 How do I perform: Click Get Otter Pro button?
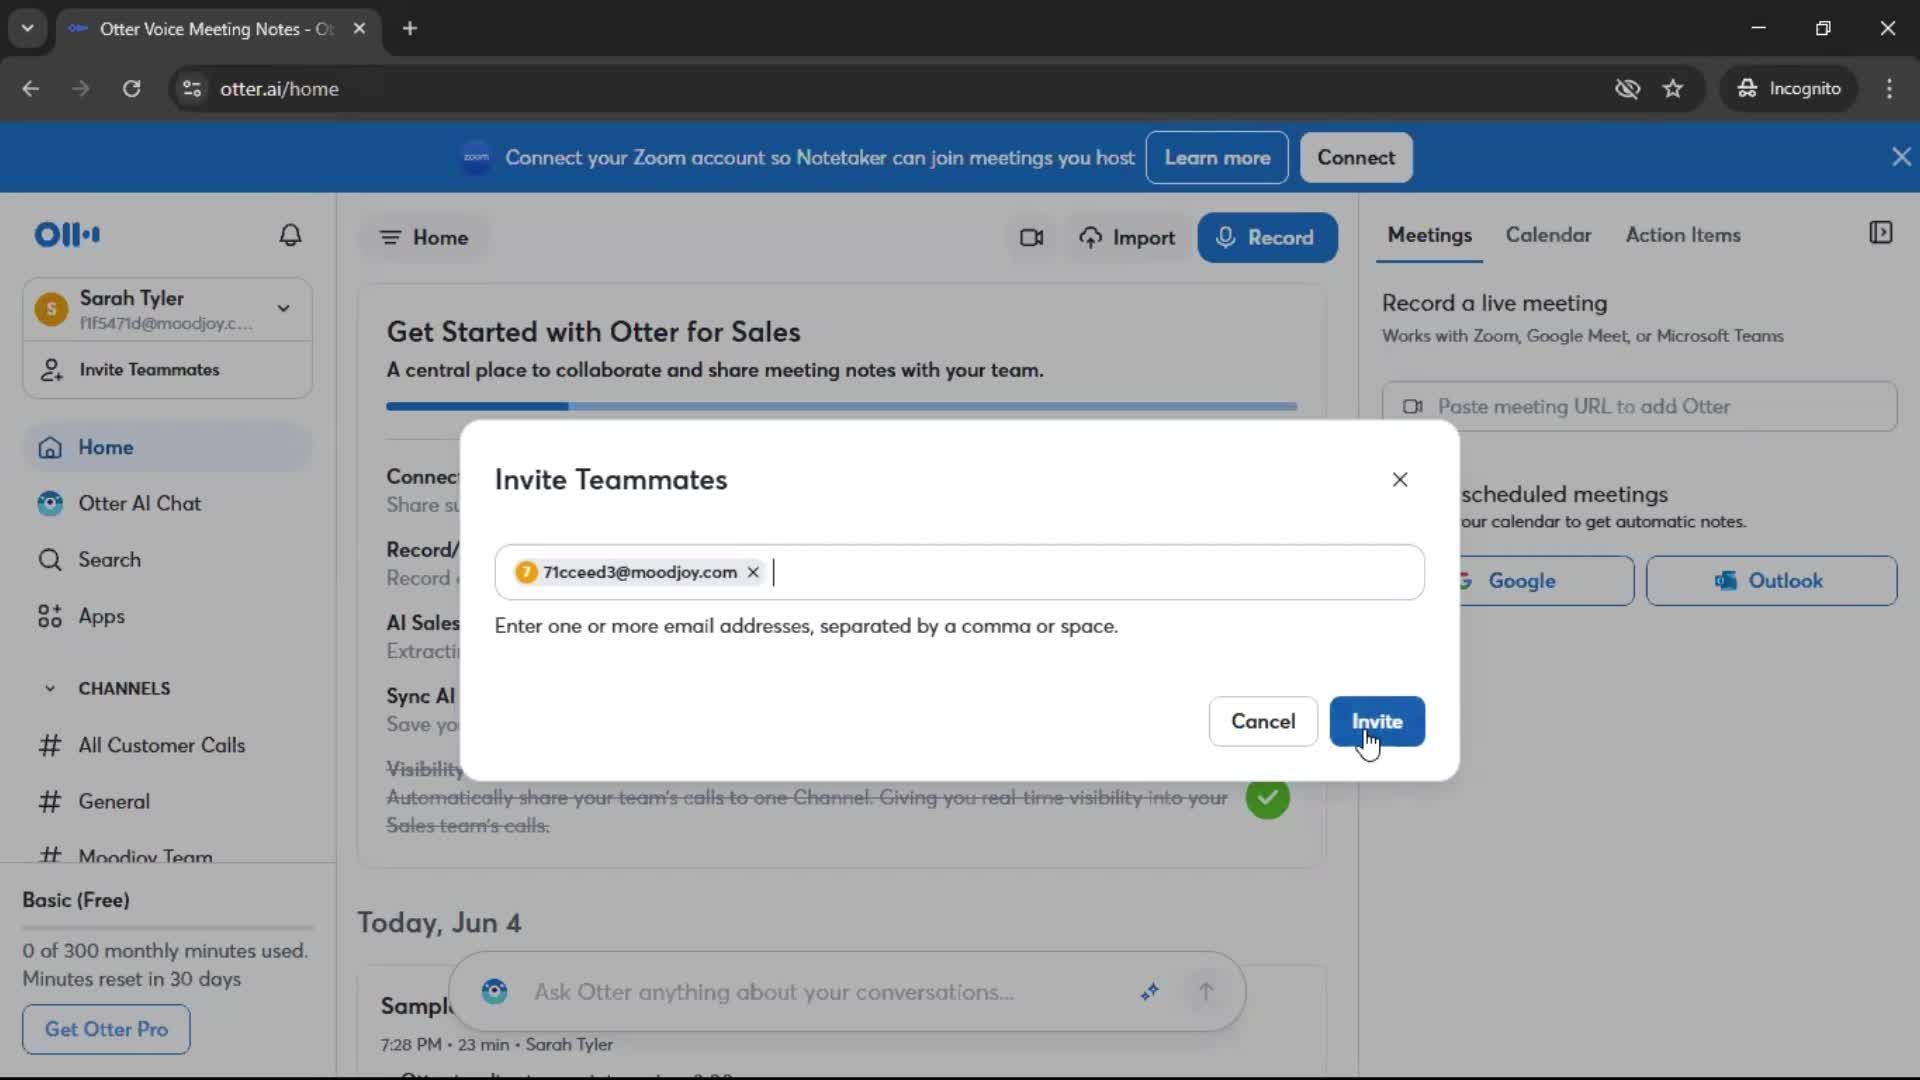[x=106, y=1029]
